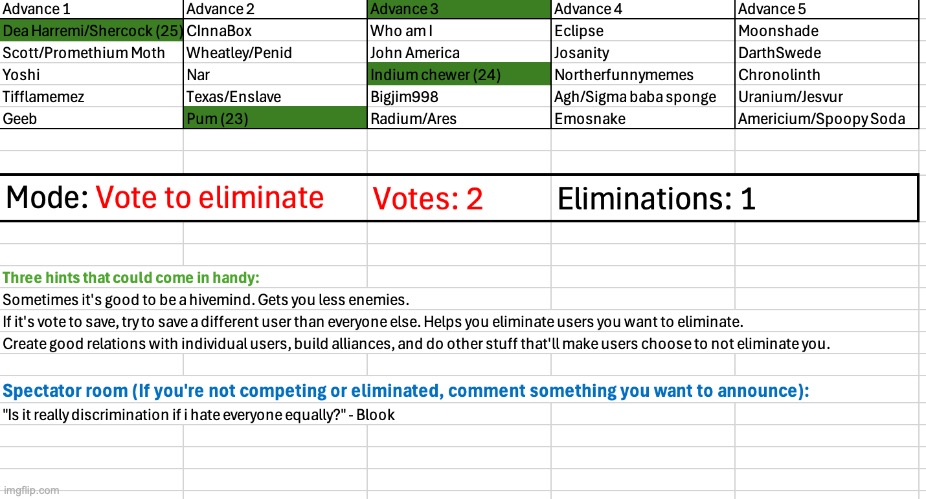Click the Eliminations: 1 cell
The width and height of the screenshot is (926, 499).
point(734,198)
